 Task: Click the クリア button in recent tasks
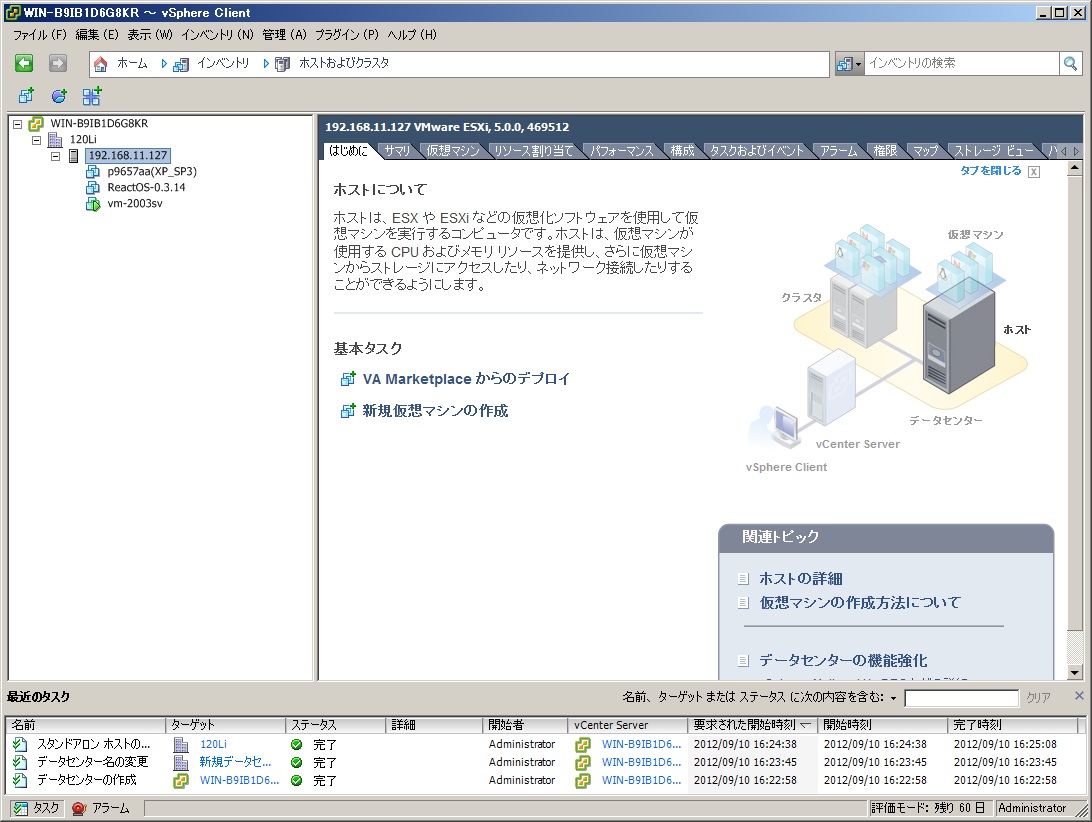[x=1038, y=698]
